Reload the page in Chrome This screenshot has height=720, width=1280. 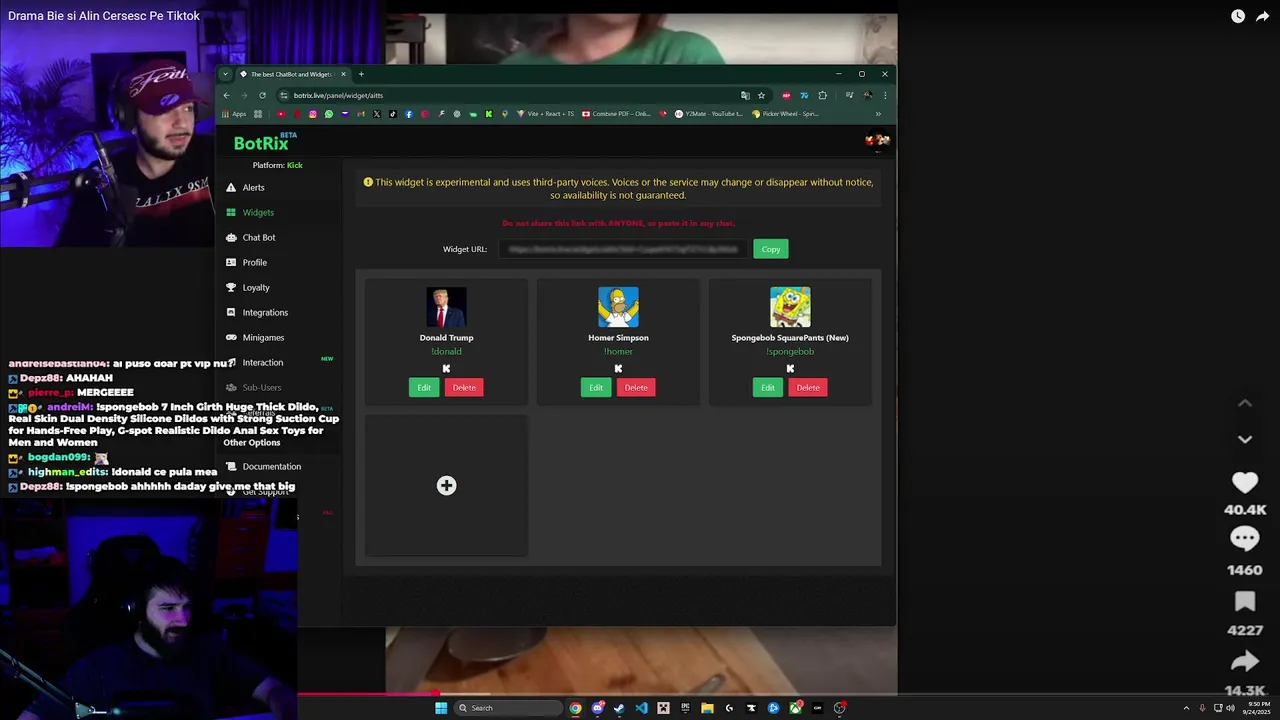[x=262, y=95]
